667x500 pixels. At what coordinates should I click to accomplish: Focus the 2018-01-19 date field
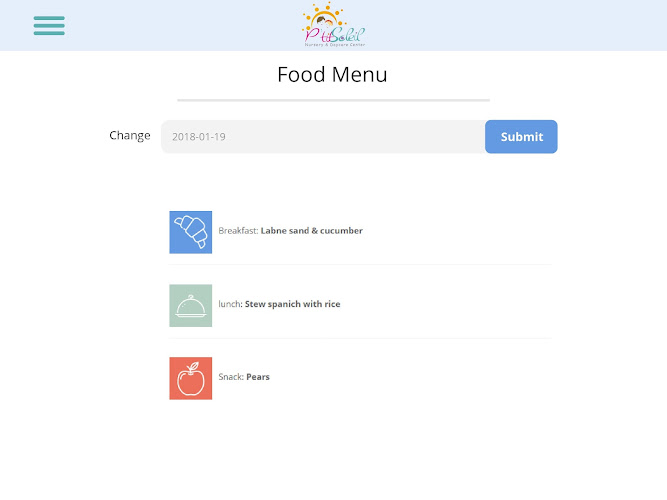[323, 137]
